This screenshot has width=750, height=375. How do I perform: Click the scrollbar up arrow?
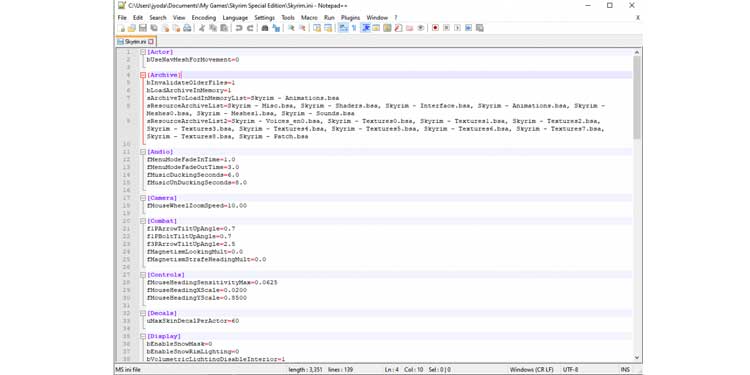[637, 52]
